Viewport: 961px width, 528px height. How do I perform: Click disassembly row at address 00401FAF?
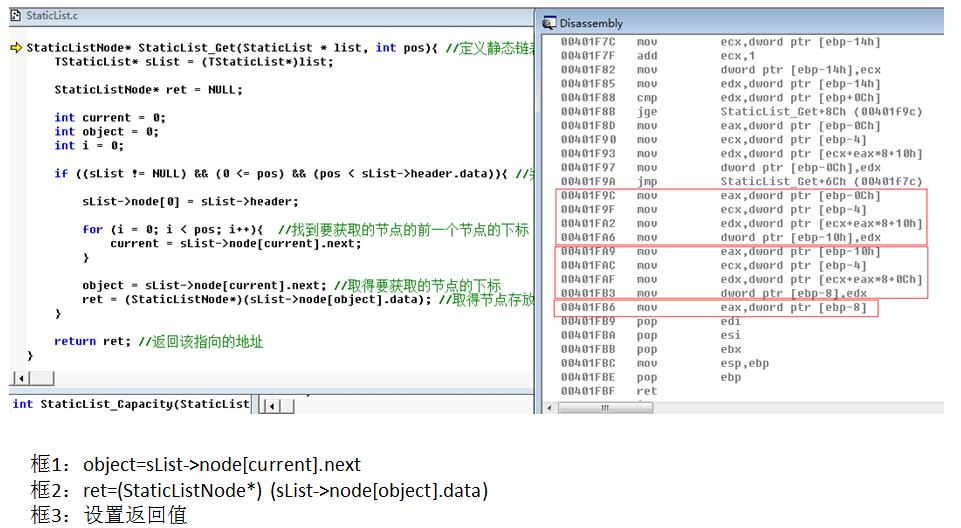(741, 280)
